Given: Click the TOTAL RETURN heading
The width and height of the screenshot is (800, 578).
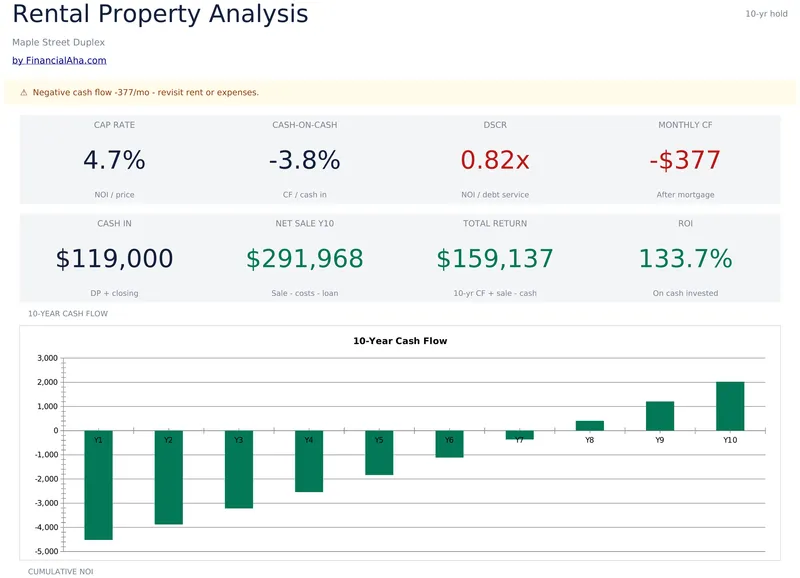Looking at the screenshot, I should click(495, 223).
